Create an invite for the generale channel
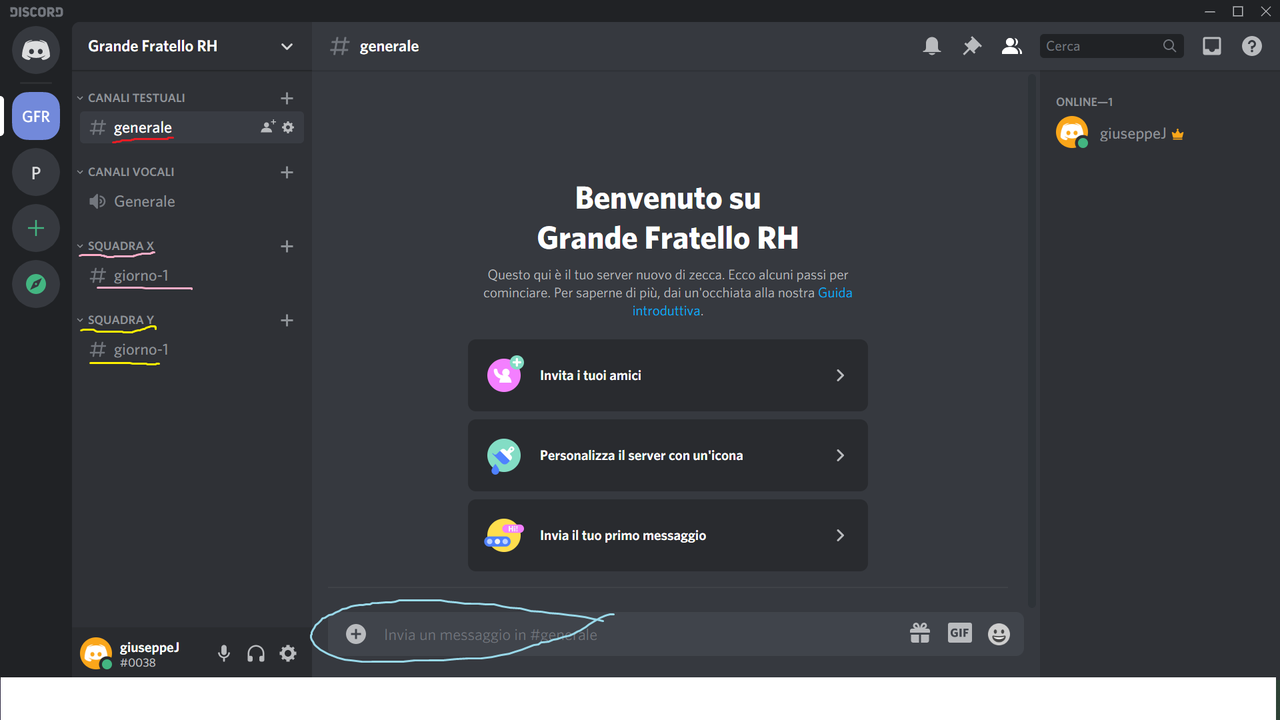Image resolution: width=1280 pixels, height=720 pixels. pyautogui.click(x=265, y=127)
